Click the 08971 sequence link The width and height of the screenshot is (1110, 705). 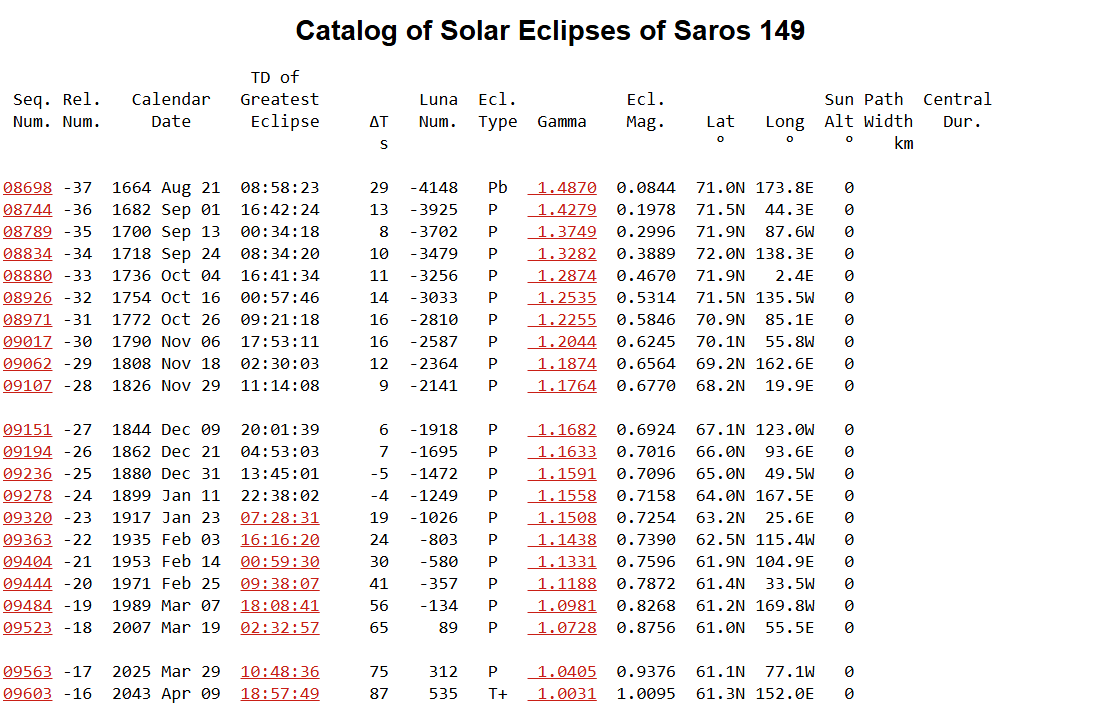coord(28,319)
